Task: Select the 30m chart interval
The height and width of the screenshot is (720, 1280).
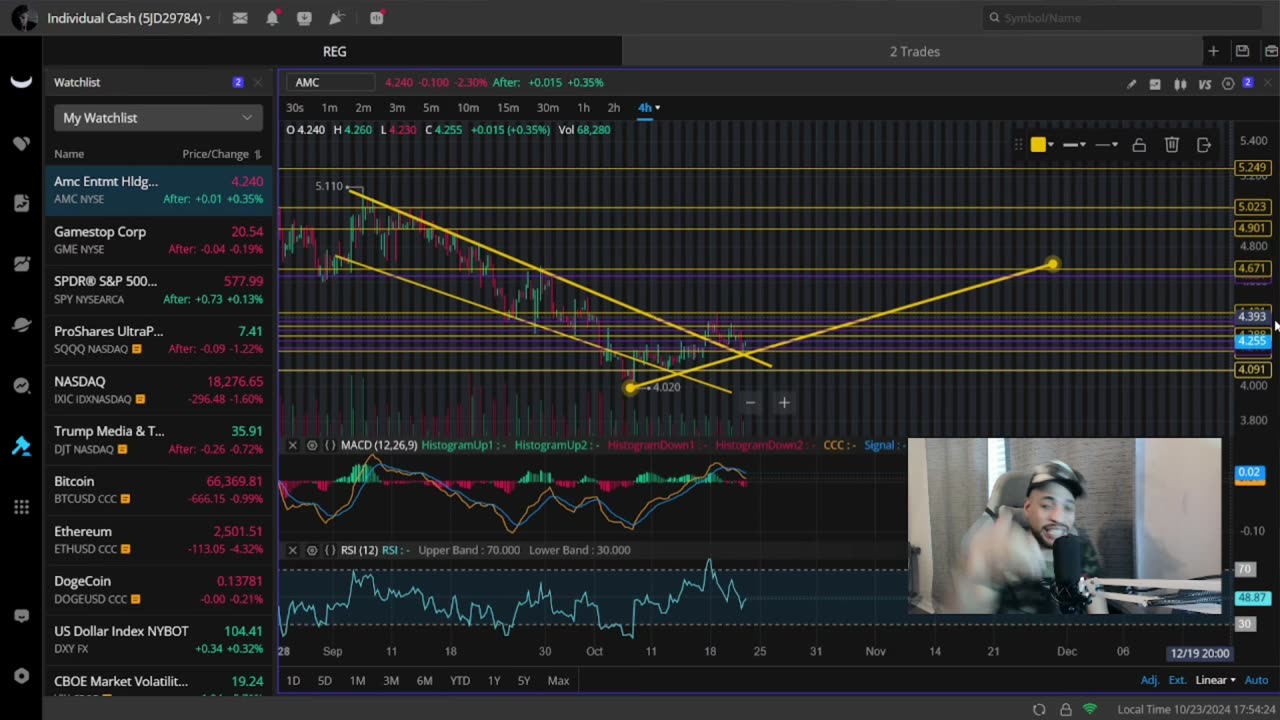Action: pos(547,108)
